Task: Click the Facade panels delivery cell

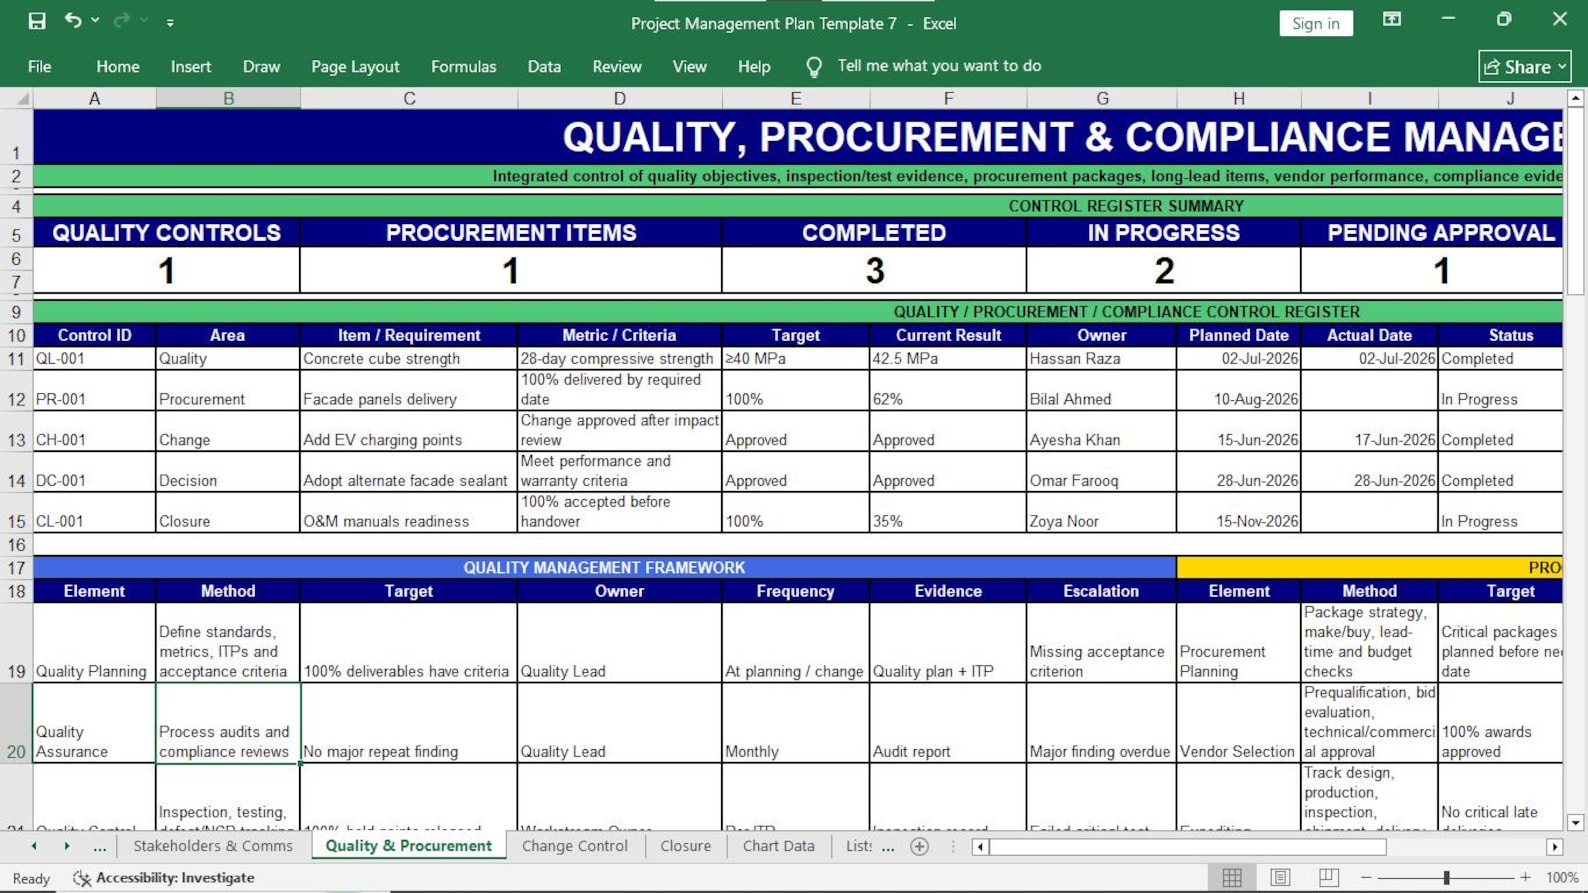Action: click(409, 390)
